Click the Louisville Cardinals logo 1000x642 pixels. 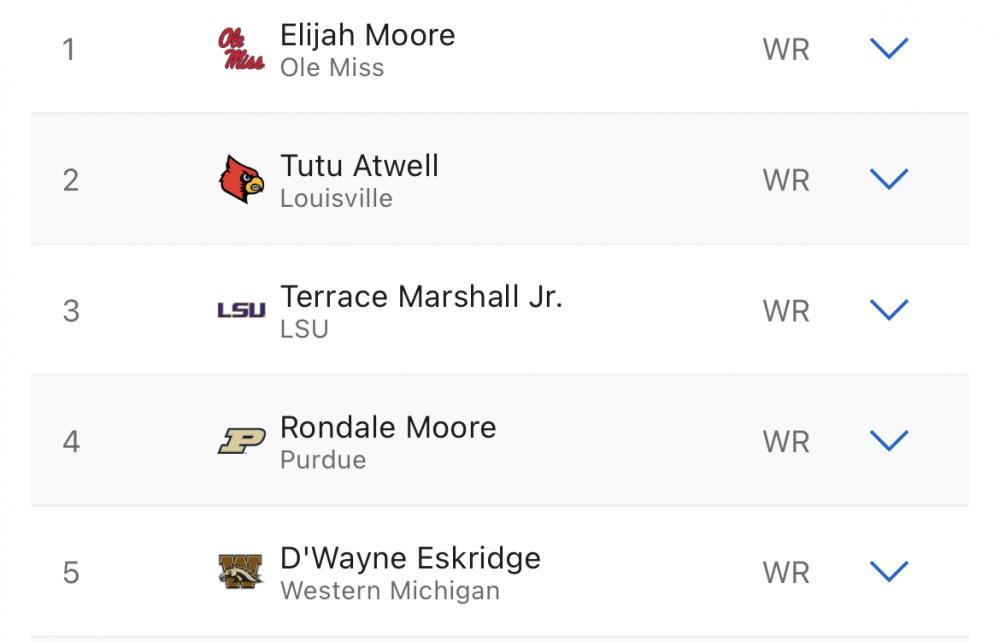[241, 180]
